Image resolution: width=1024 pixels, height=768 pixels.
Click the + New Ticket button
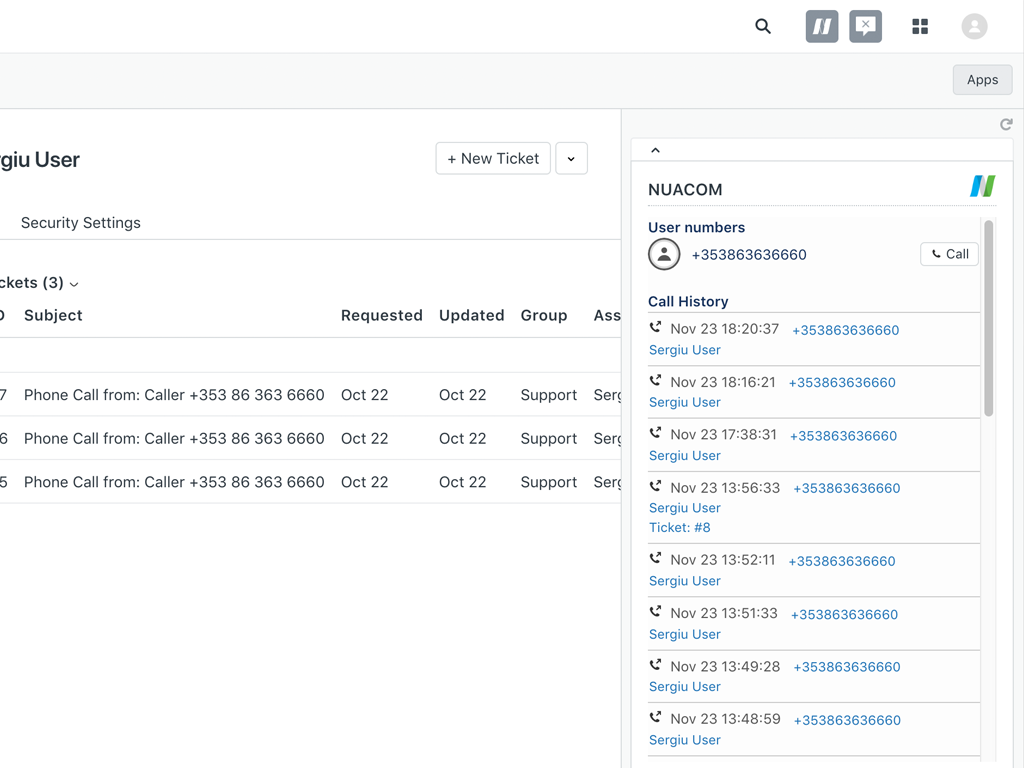pyautogui.click(x=493, y=159)
